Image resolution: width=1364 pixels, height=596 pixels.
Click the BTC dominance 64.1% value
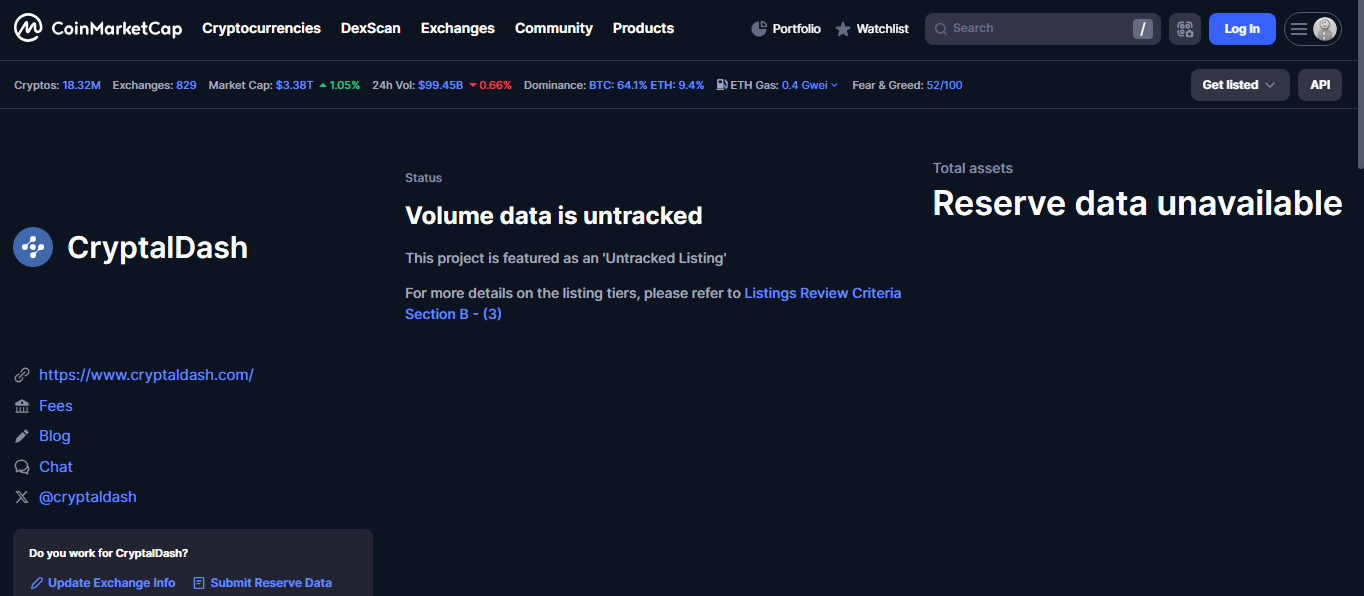pyautogui.click(x=618, y=85)
